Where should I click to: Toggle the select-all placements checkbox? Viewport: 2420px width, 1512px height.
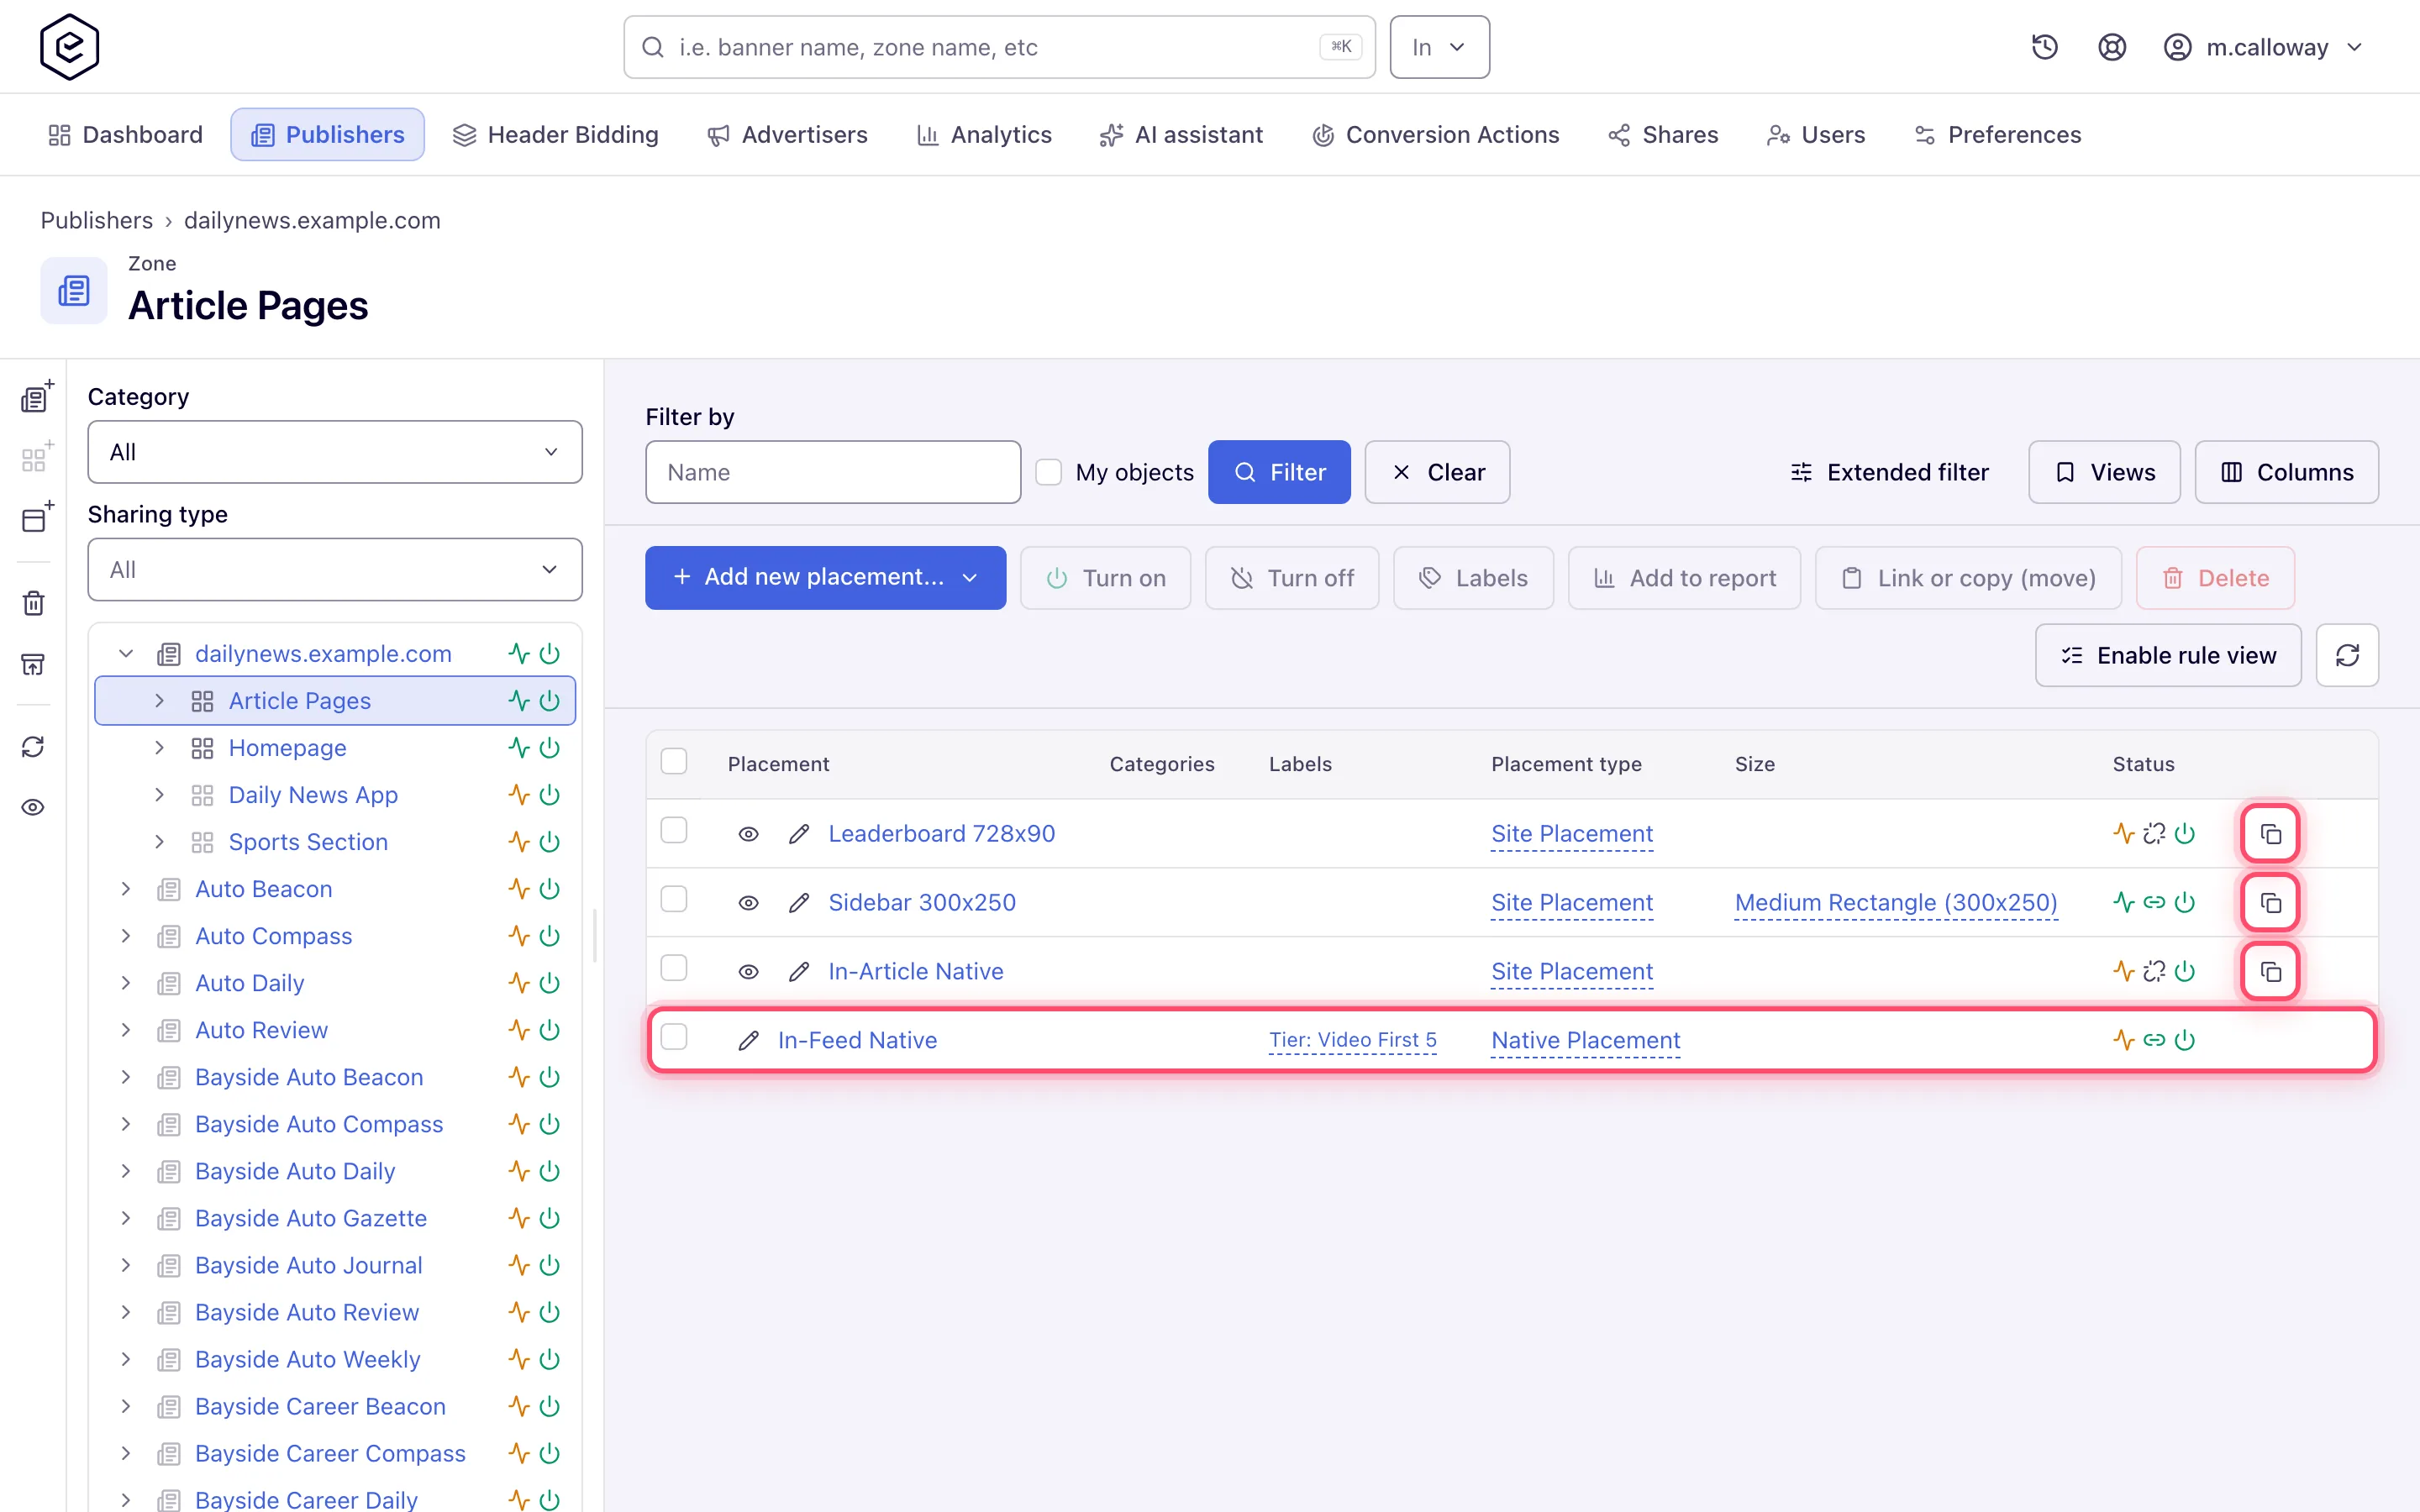coord(674,762)
